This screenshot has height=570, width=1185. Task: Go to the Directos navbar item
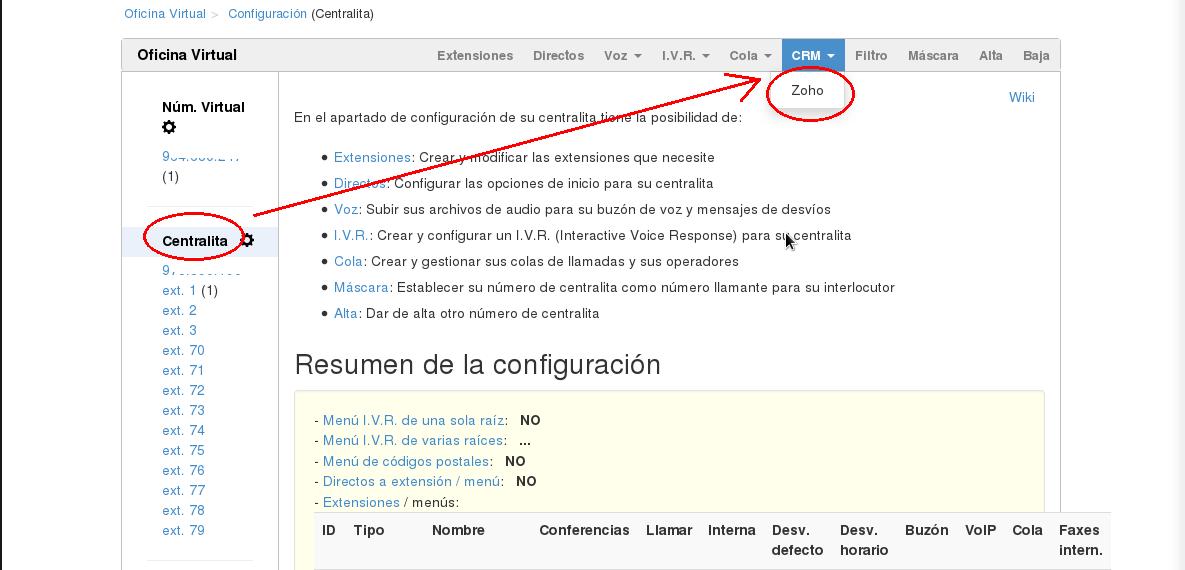[x=558, y=56]
